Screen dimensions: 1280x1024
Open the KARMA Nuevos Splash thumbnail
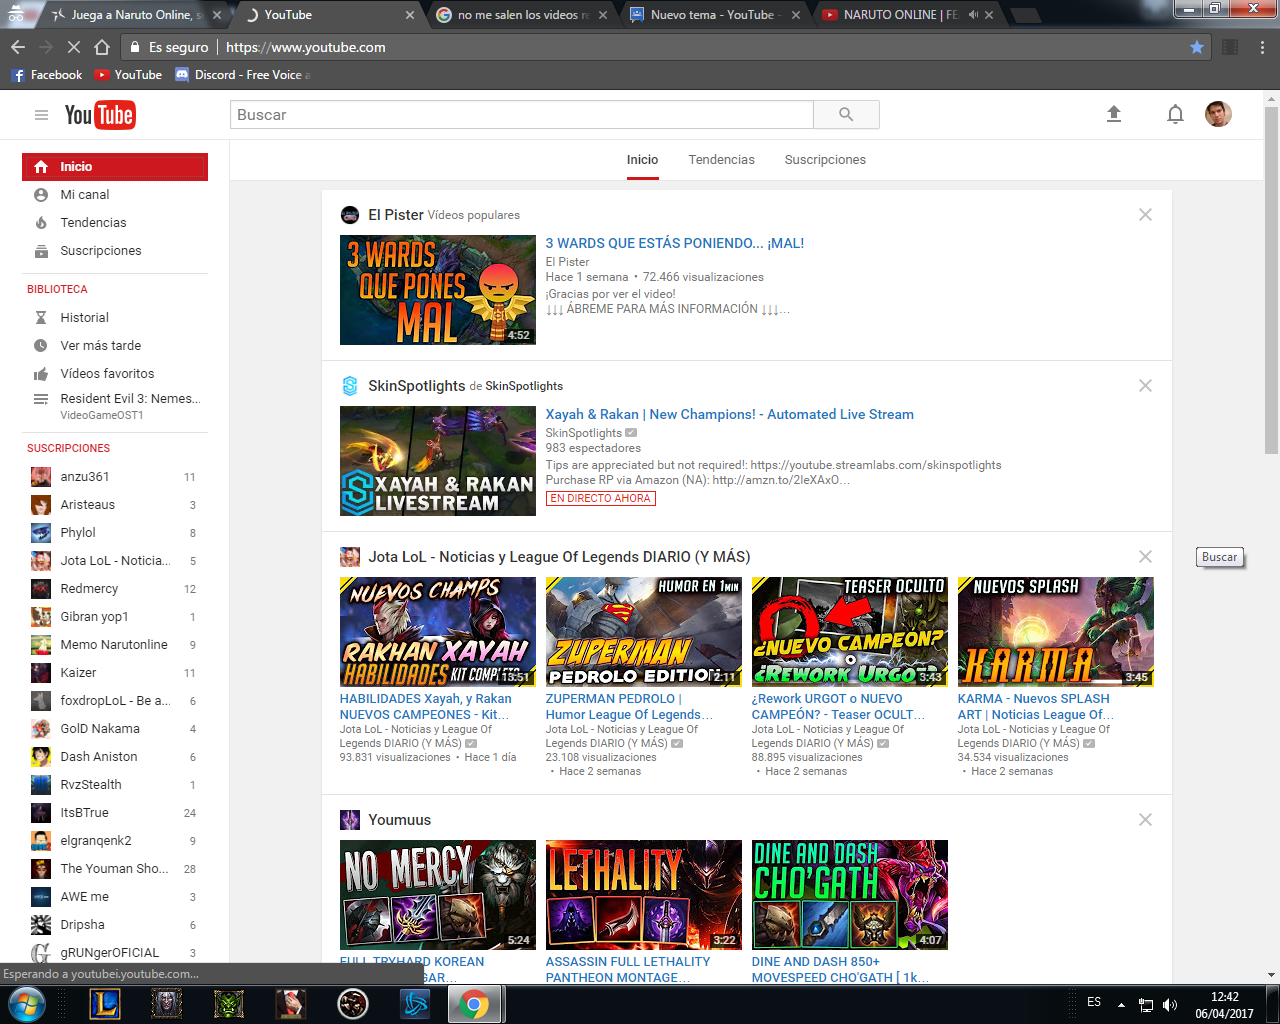(x=1056, y=632)
